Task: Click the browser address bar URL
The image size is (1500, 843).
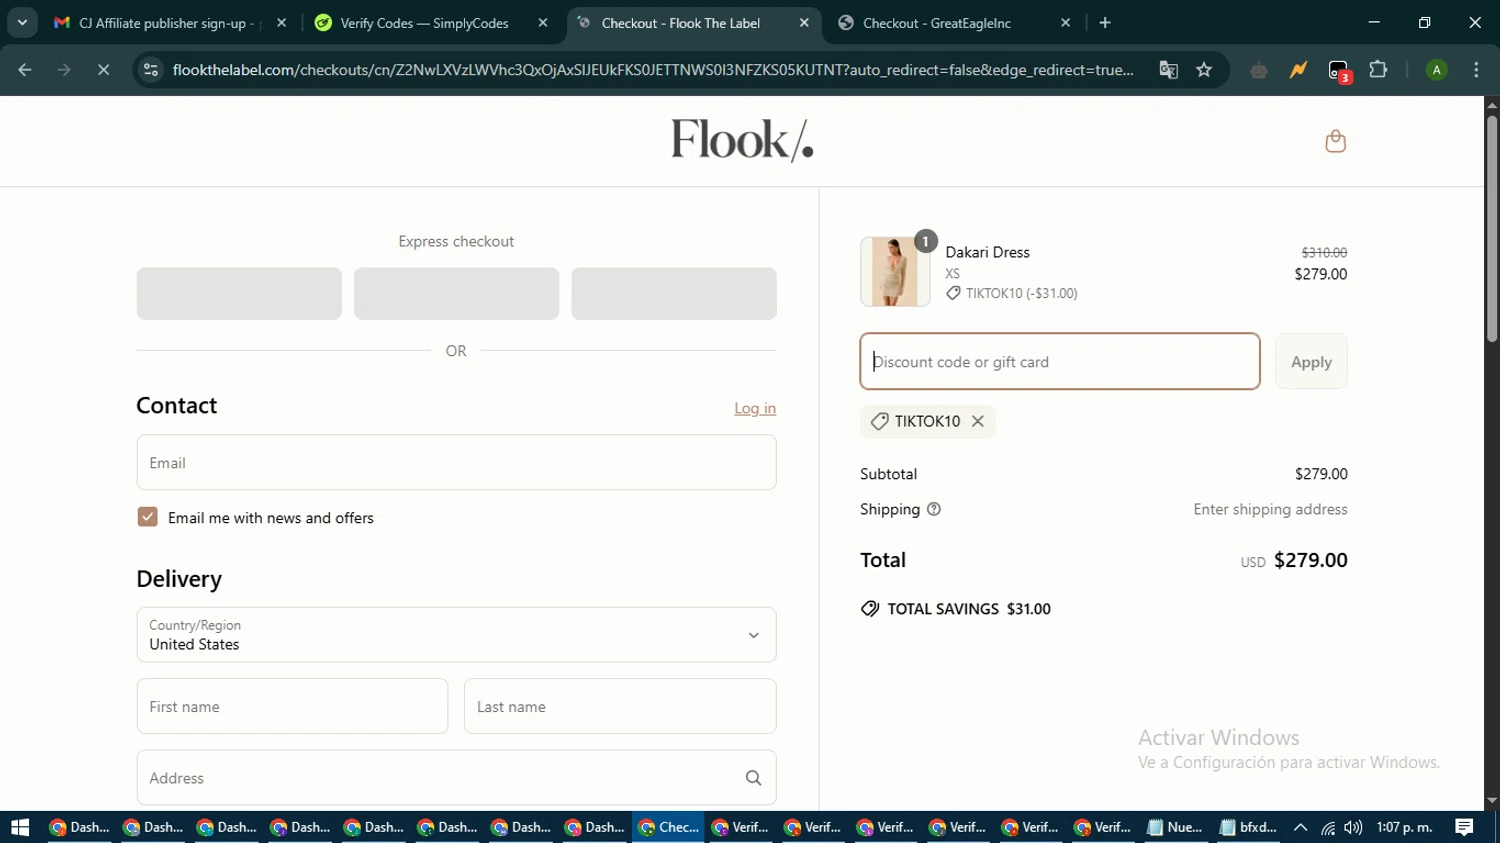Action: click(653, 70)
